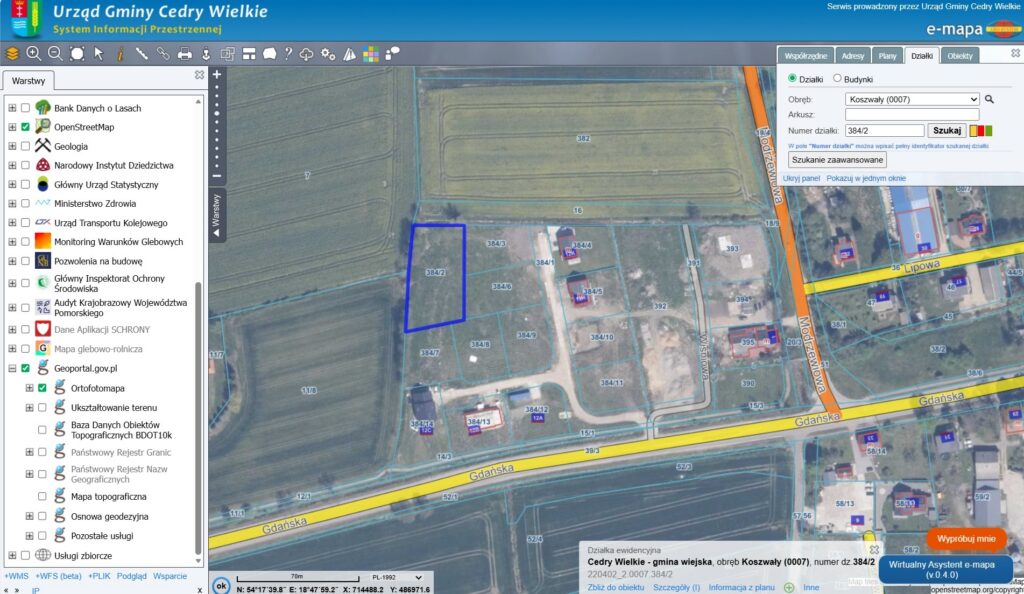The image size is (1024, 594).
Task: Check the Mapa topograficzna layer checkbox
Action: [x=42, y=497]
